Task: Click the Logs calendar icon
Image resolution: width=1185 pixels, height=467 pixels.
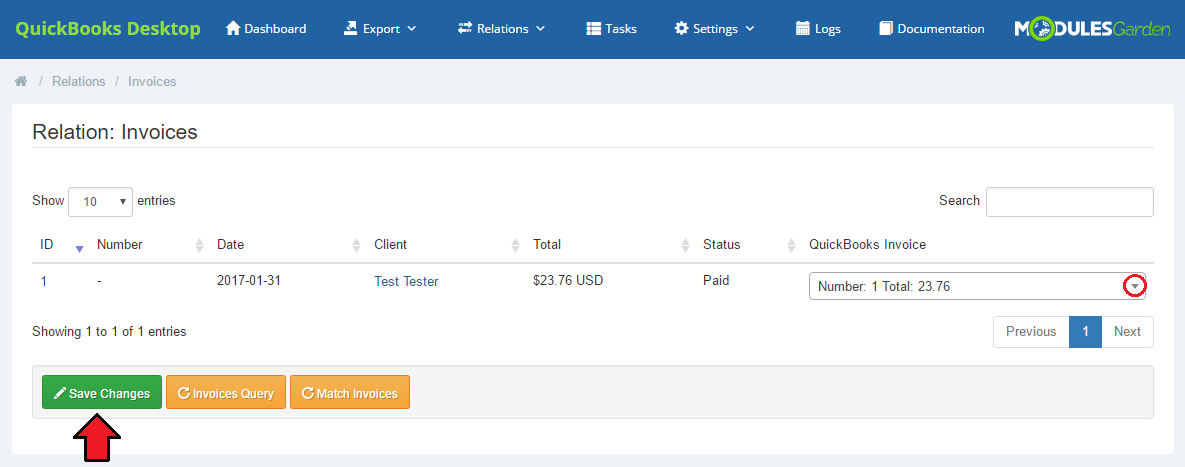Action: 803,29
